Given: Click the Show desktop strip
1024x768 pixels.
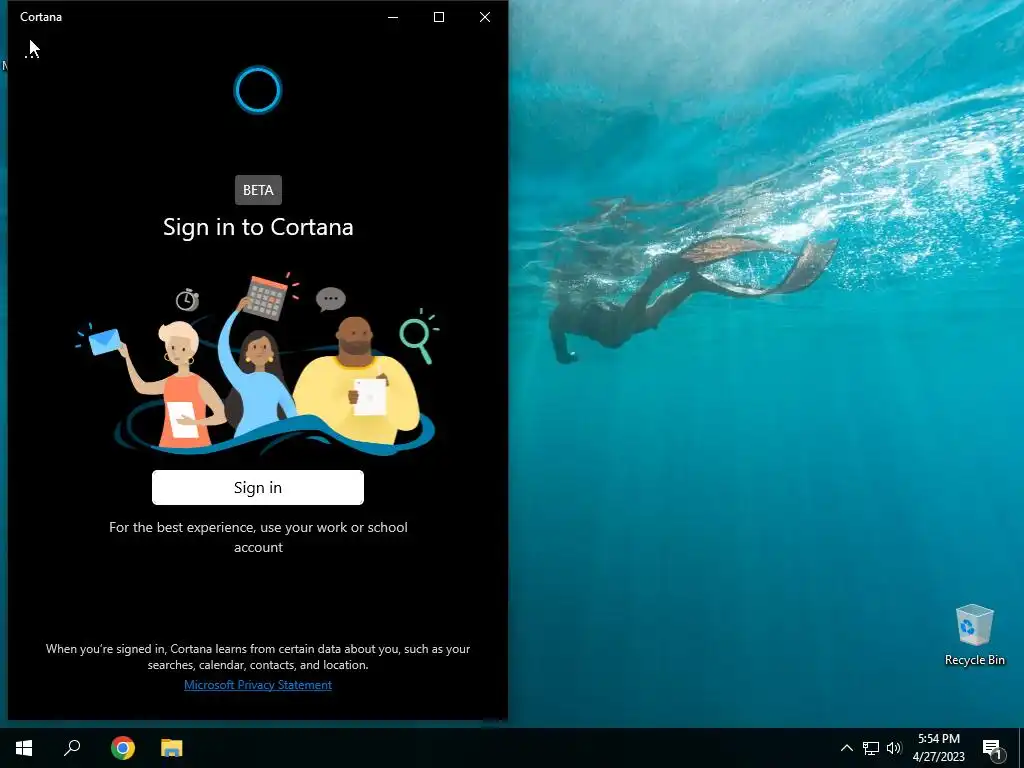Looking at the screenshot, I should [1021, 748].
